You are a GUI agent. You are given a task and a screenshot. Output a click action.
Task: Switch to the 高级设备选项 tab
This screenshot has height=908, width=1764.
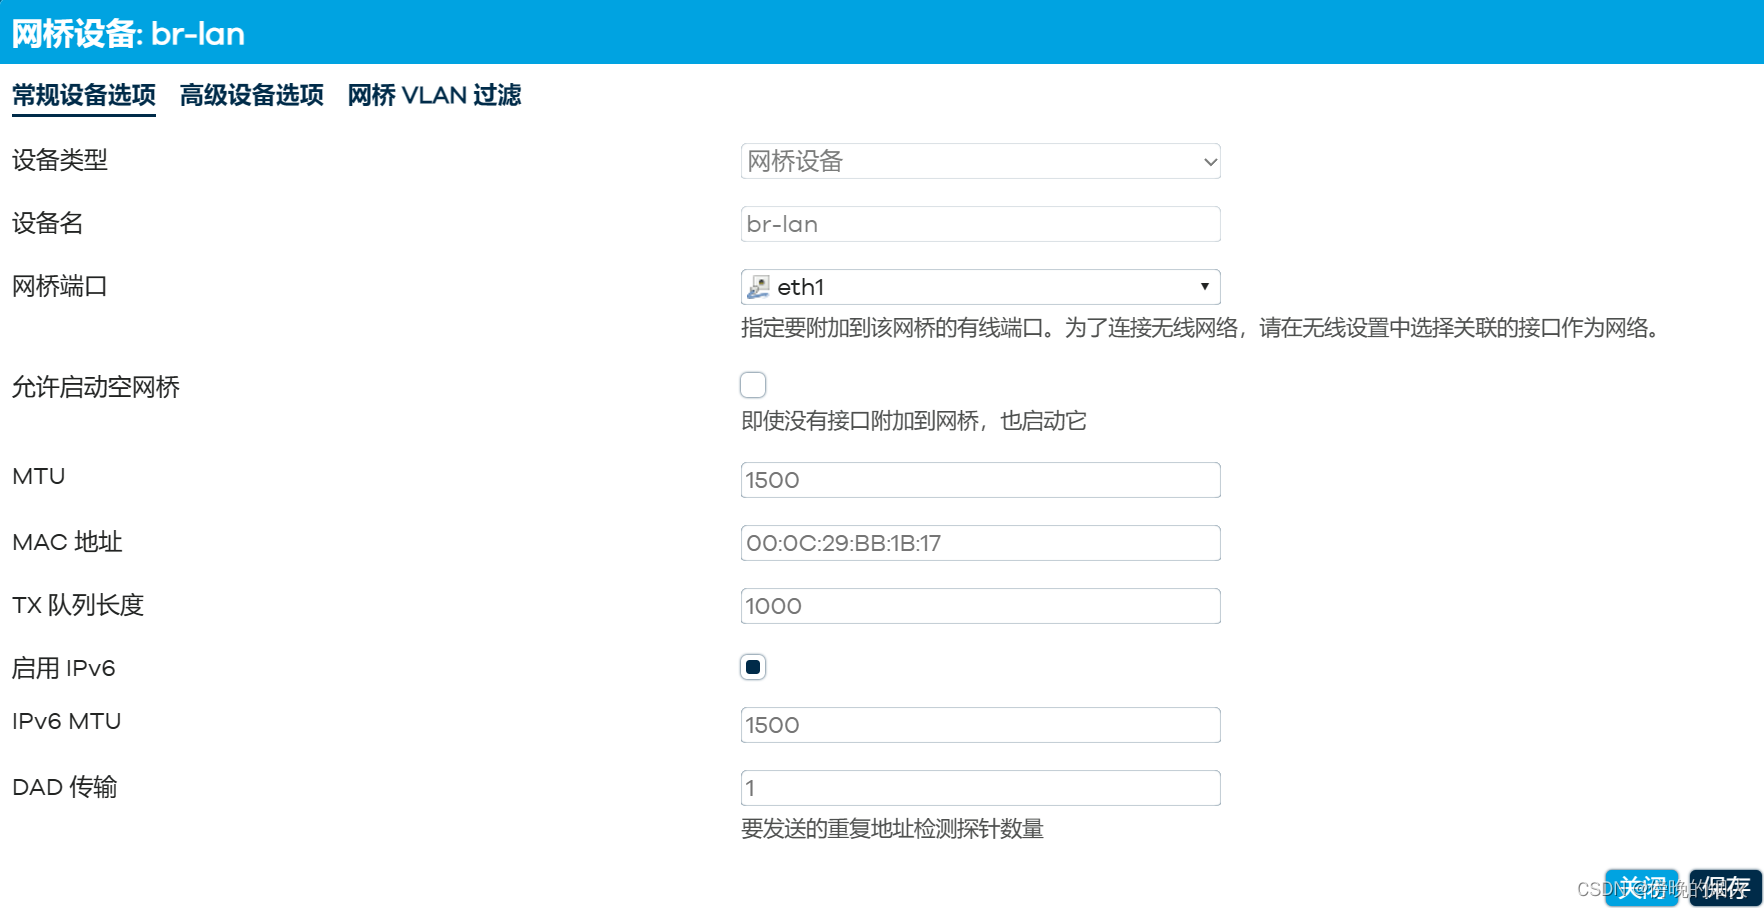251,95
